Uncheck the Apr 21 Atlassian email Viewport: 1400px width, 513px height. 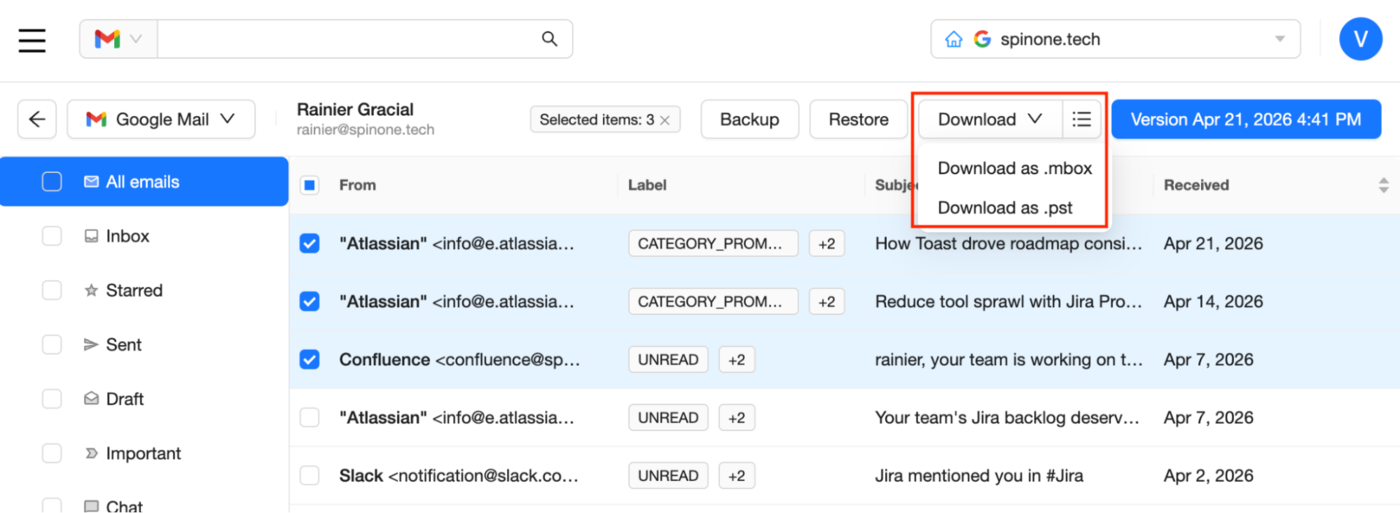click(x=310, y=243)
